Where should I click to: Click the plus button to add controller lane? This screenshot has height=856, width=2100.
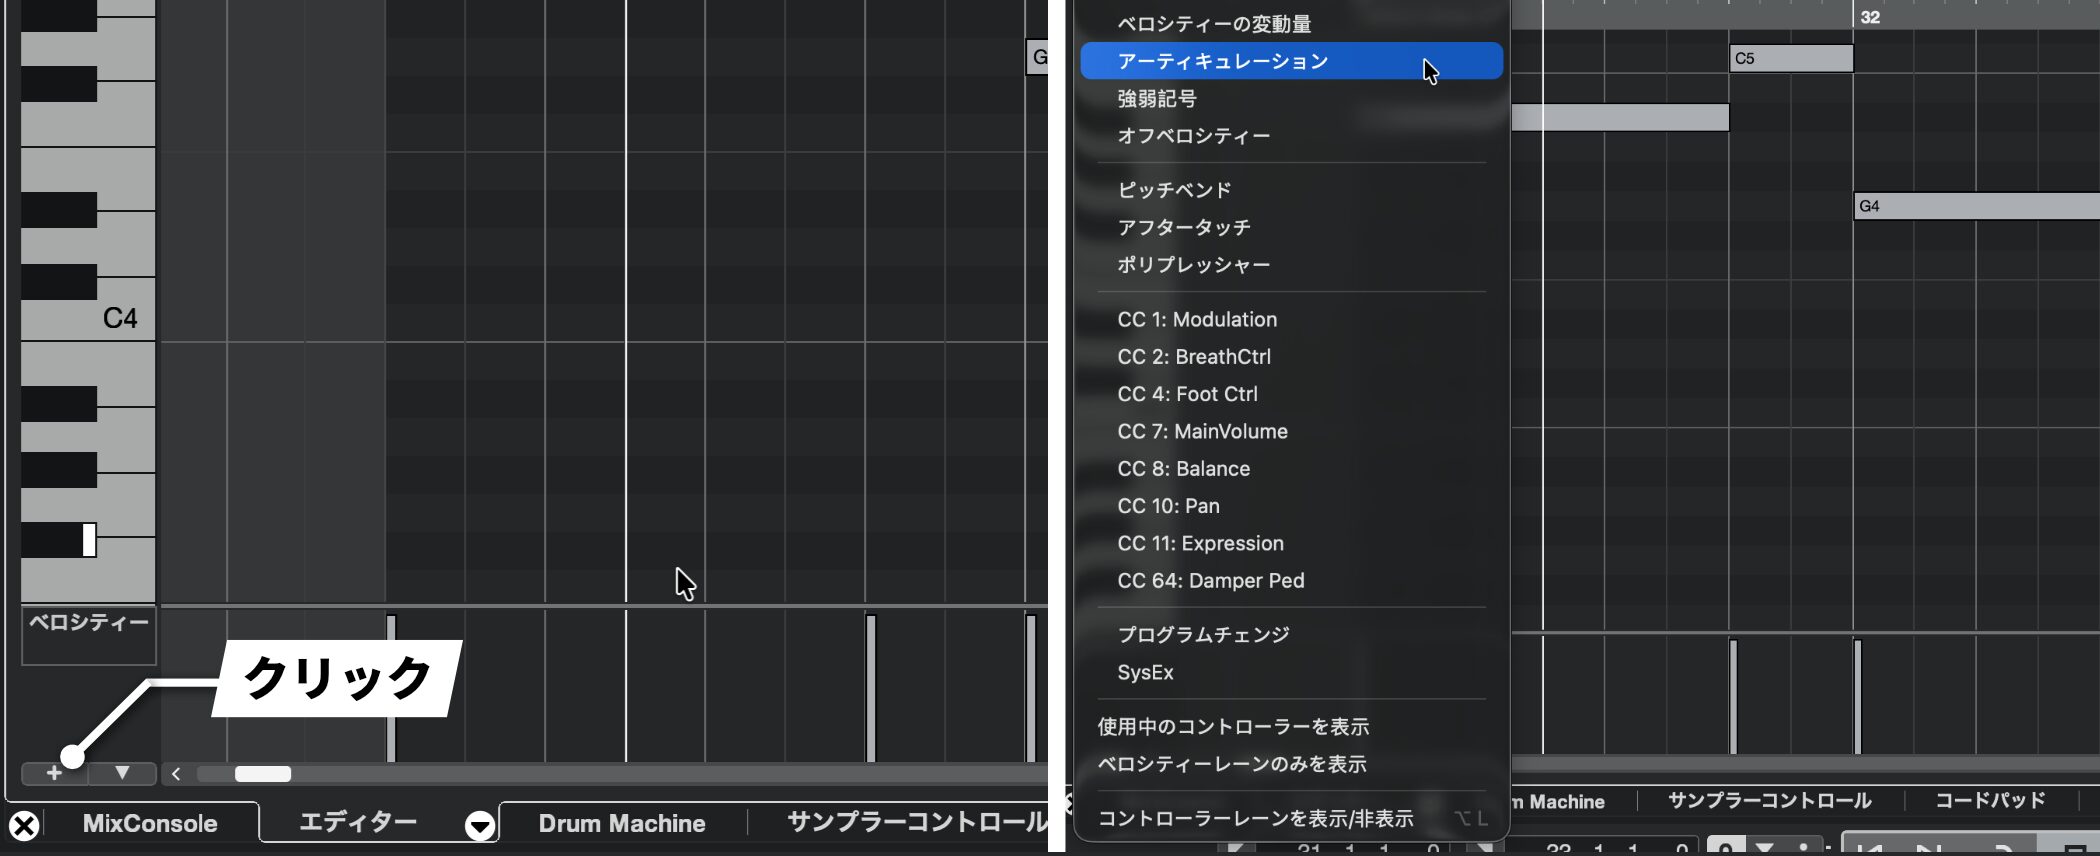pyautogui.click(x=54, y=773)
